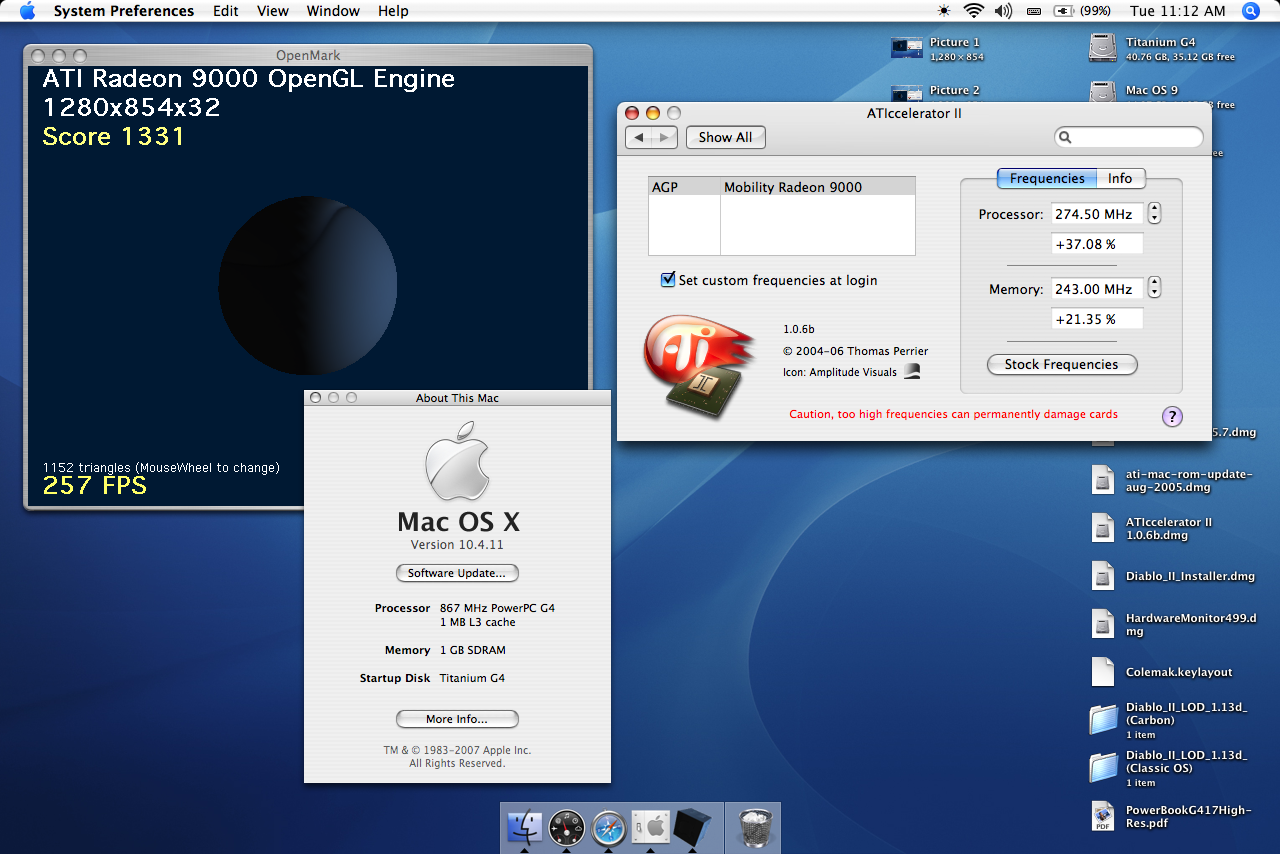The width and height of the screenshot is (1280, 854).
Task: Click the Stock Frequencies button
Action: click(x=1062, y=365)
